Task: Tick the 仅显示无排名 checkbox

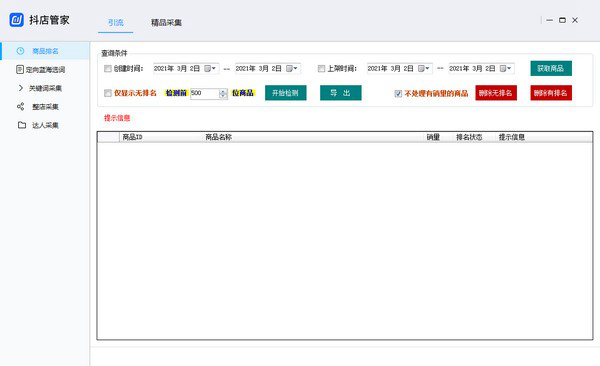Action: click(108, 93)
